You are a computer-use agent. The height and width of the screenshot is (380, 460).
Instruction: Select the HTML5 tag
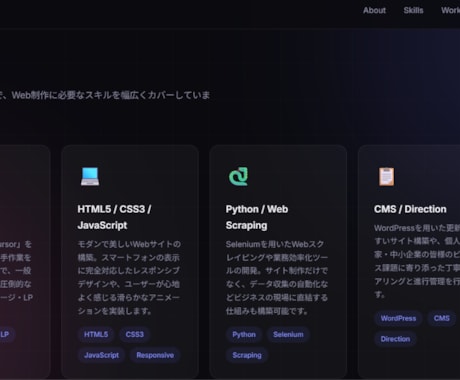point(96,334)
